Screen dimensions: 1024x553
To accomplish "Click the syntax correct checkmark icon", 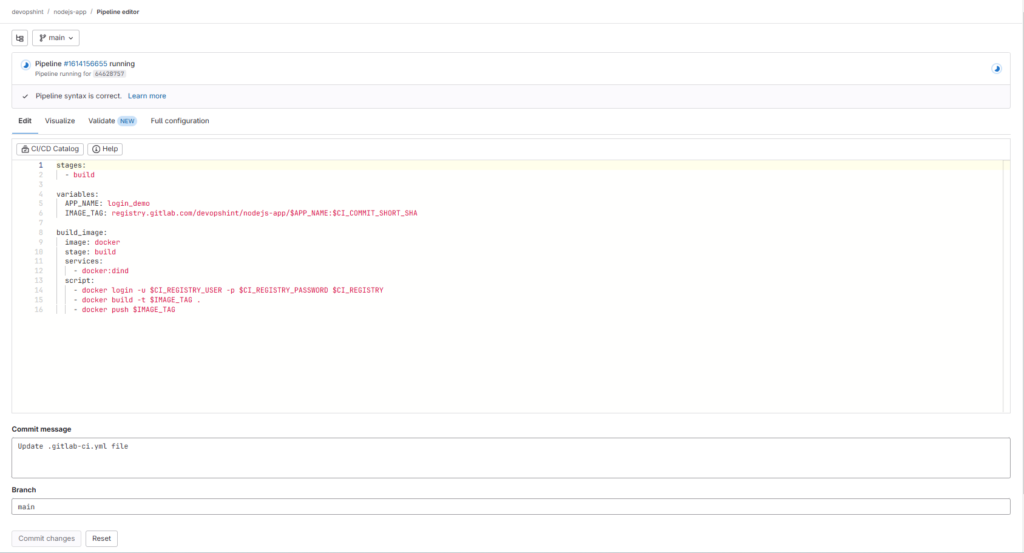I will coord(25,96).
